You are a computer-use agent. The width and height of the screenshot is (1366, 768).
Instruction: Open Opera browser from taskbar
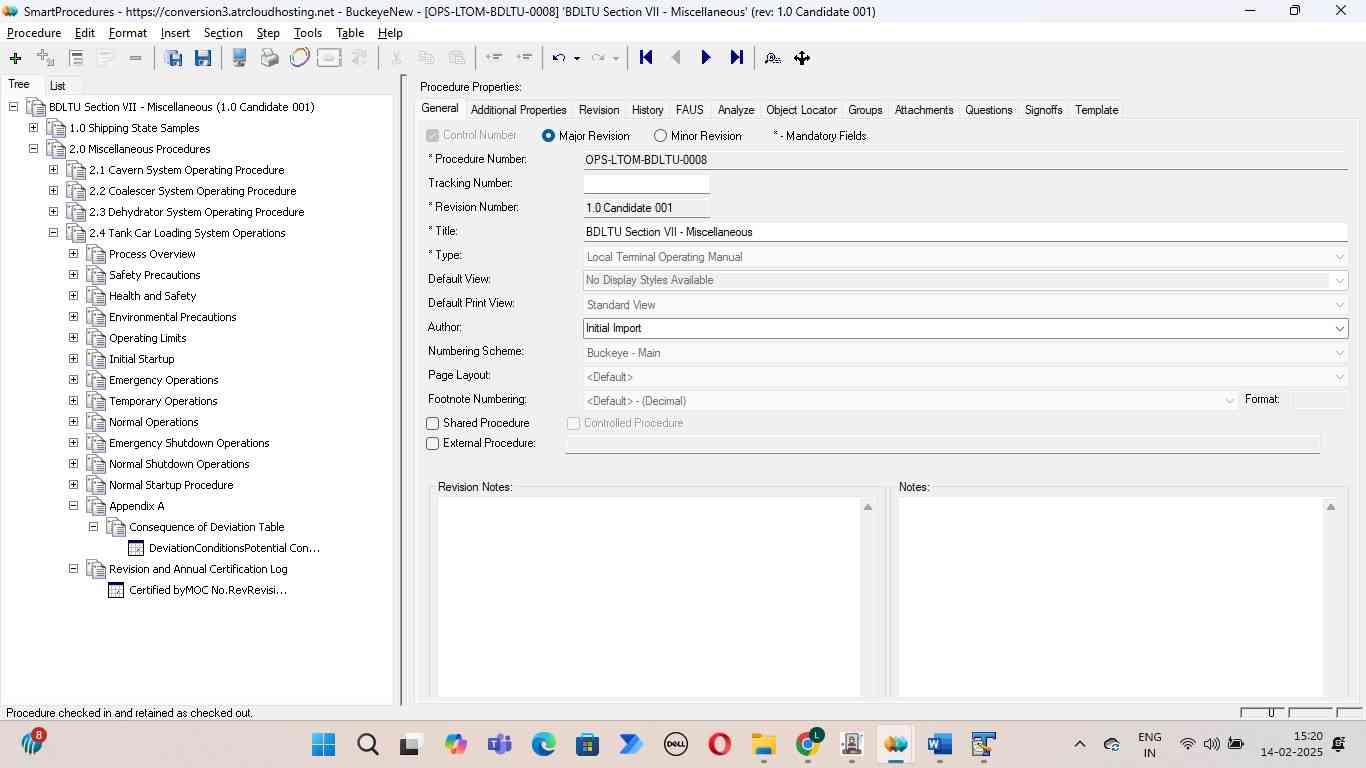pyautogui.click(x=719, y=744)
